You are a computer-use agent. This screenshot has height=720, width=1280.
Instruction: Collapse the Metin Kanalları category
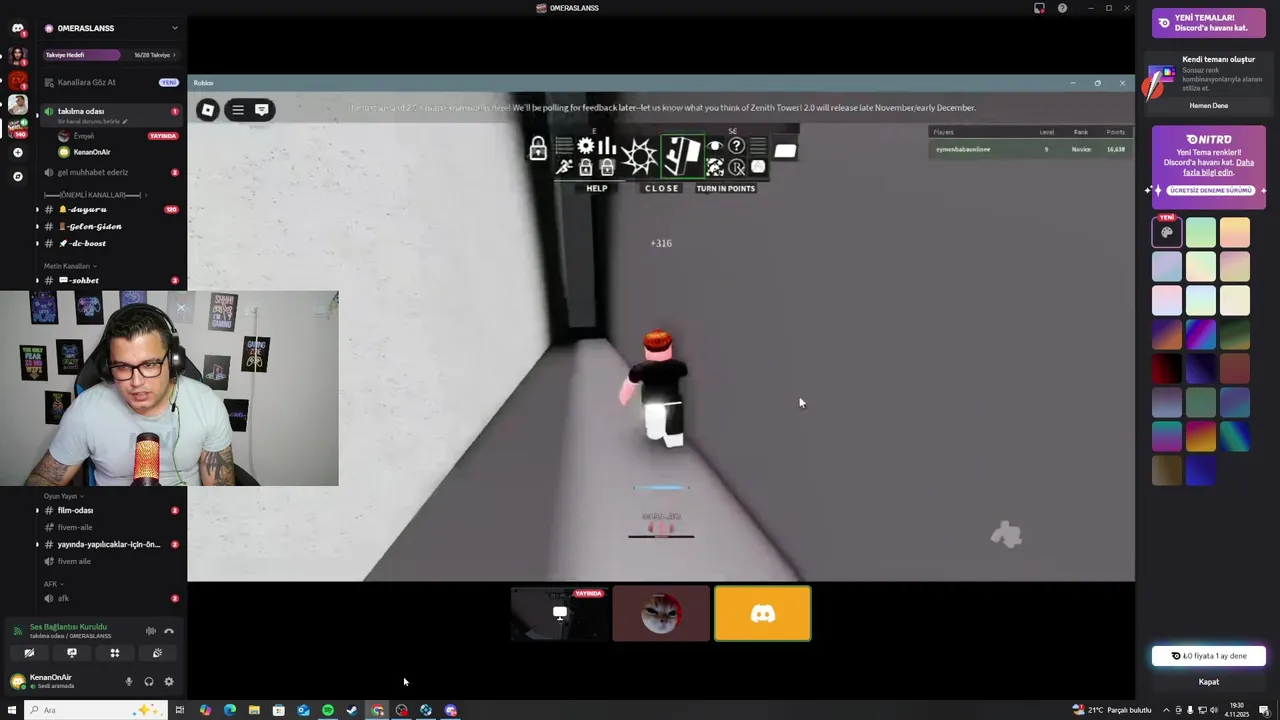tap(70, 266)
